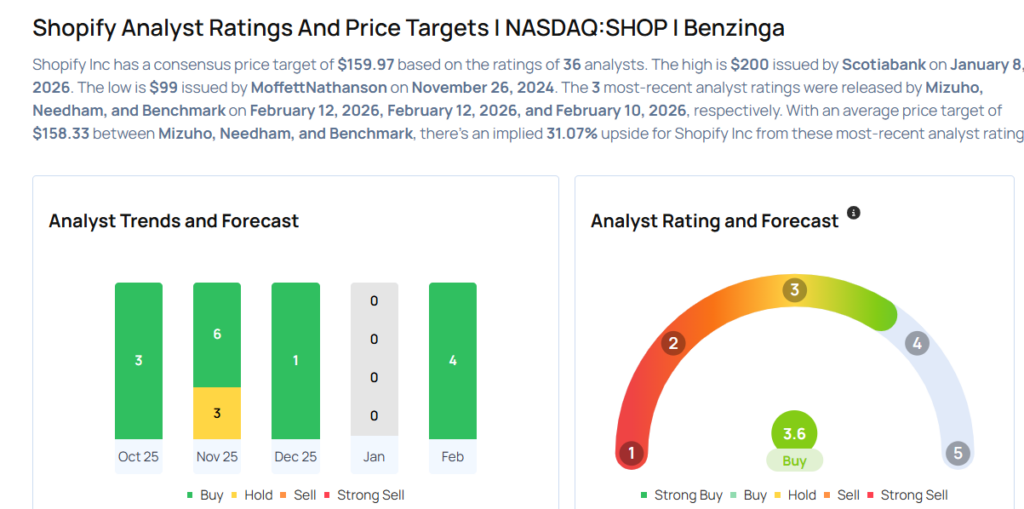
Task: Click the green 3.6 rating circle
Action: [794, 434]
